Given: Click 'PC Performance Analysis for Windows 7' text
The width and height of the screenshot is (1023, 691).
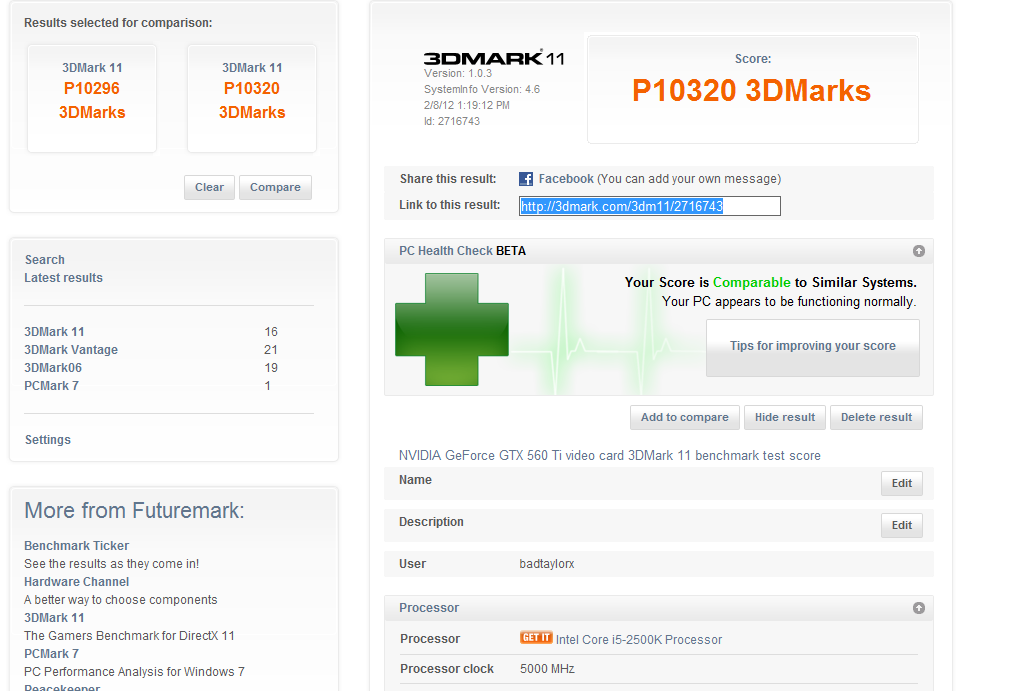Looking at the screenshot, I should [134, 671].
